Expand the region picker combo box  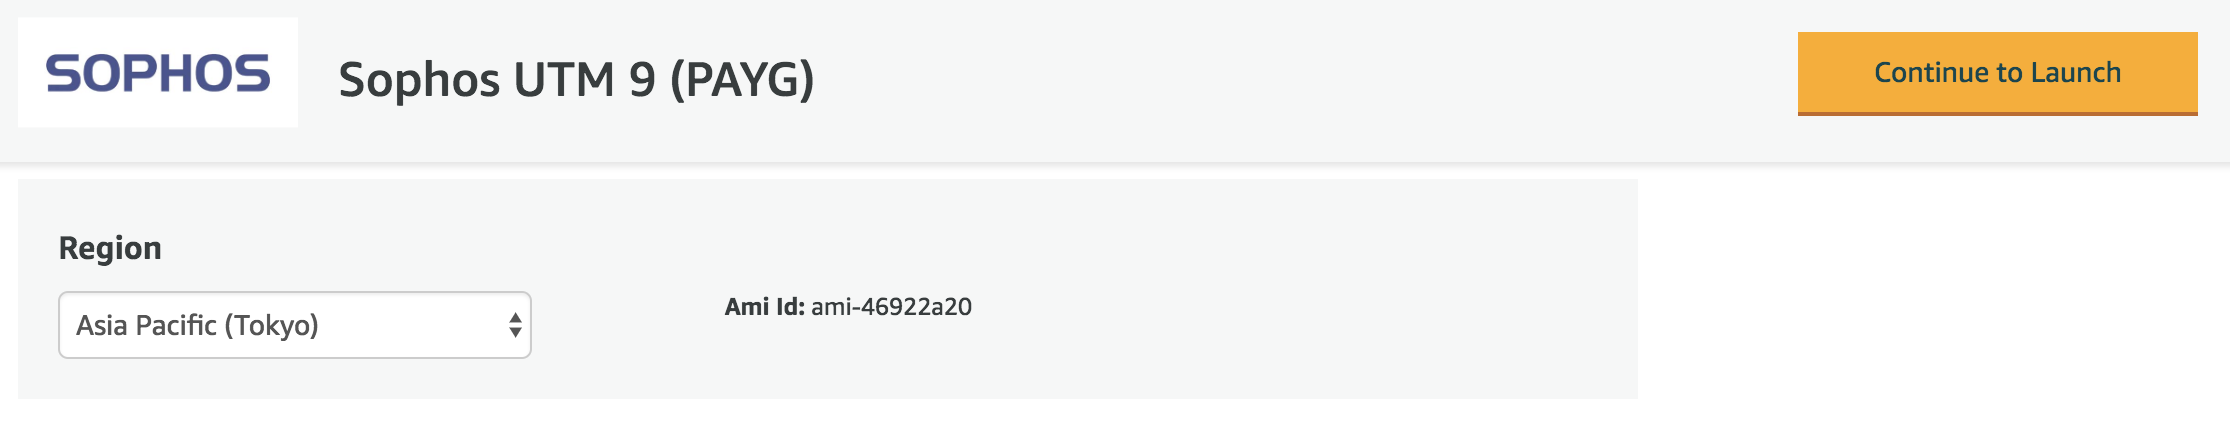[x=294, y=325]
